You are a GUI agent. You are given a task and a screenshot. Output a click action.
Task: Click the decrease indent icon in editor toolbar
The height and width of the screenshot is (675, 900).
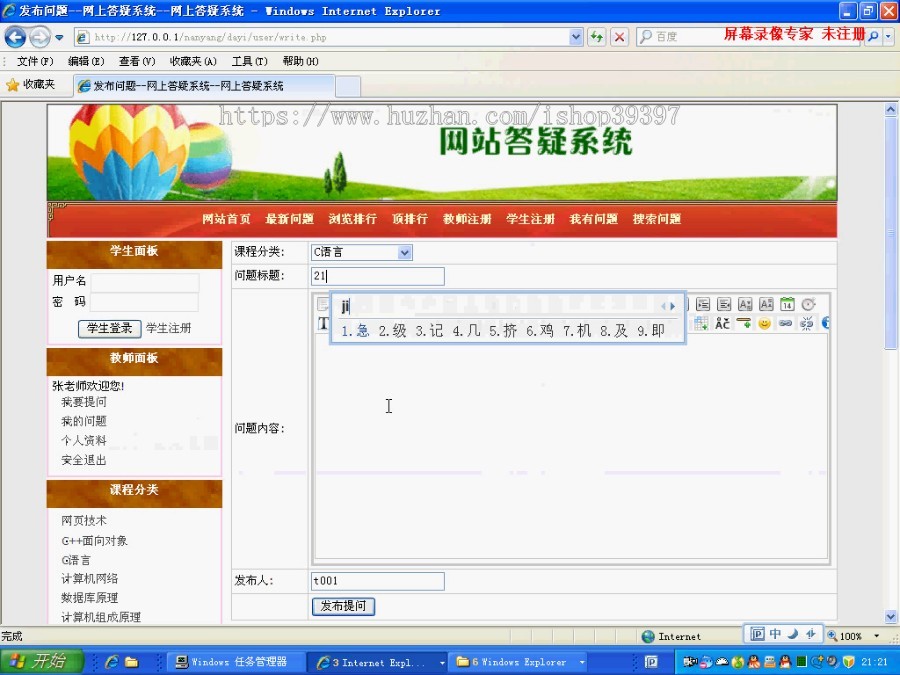click(724, 304)
